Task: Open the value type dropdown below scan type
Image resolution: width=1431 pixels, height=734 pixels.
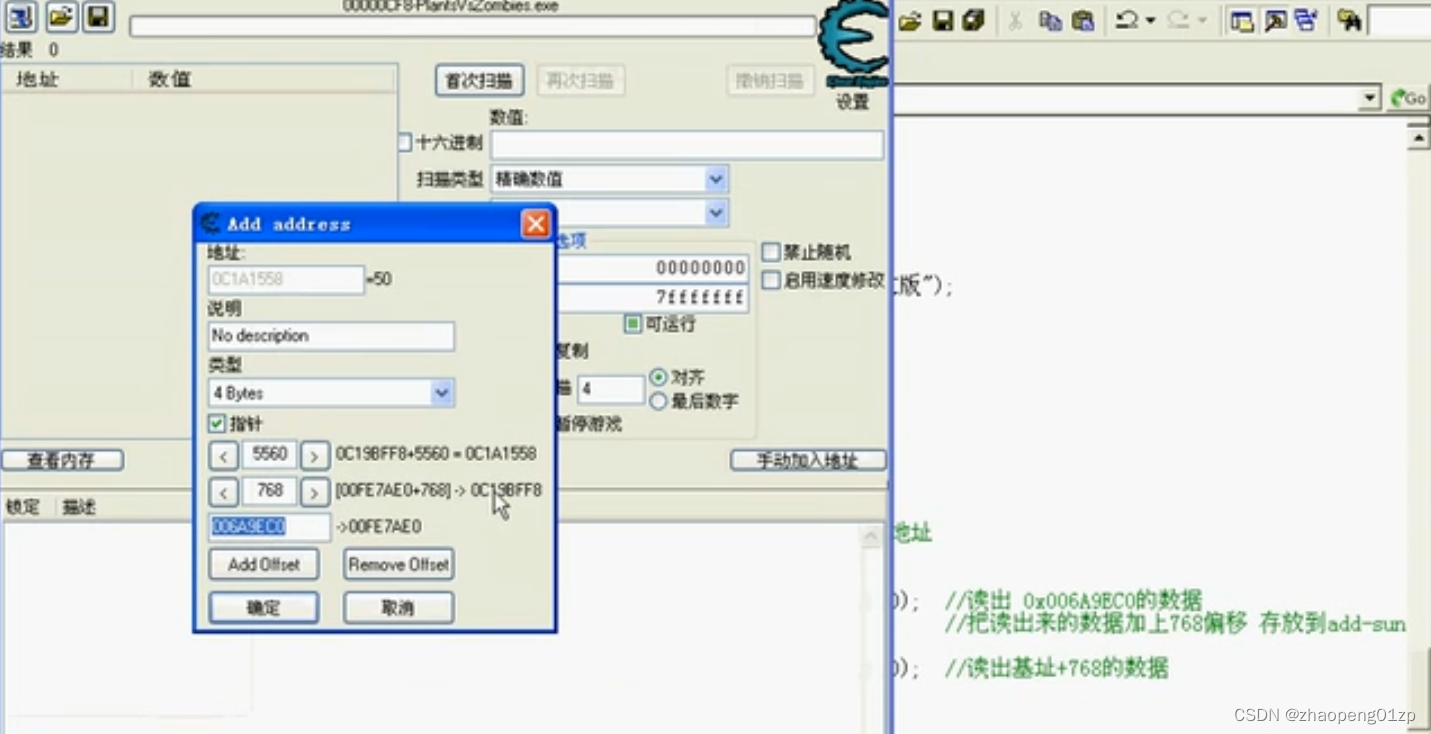Action: [716, 213]
